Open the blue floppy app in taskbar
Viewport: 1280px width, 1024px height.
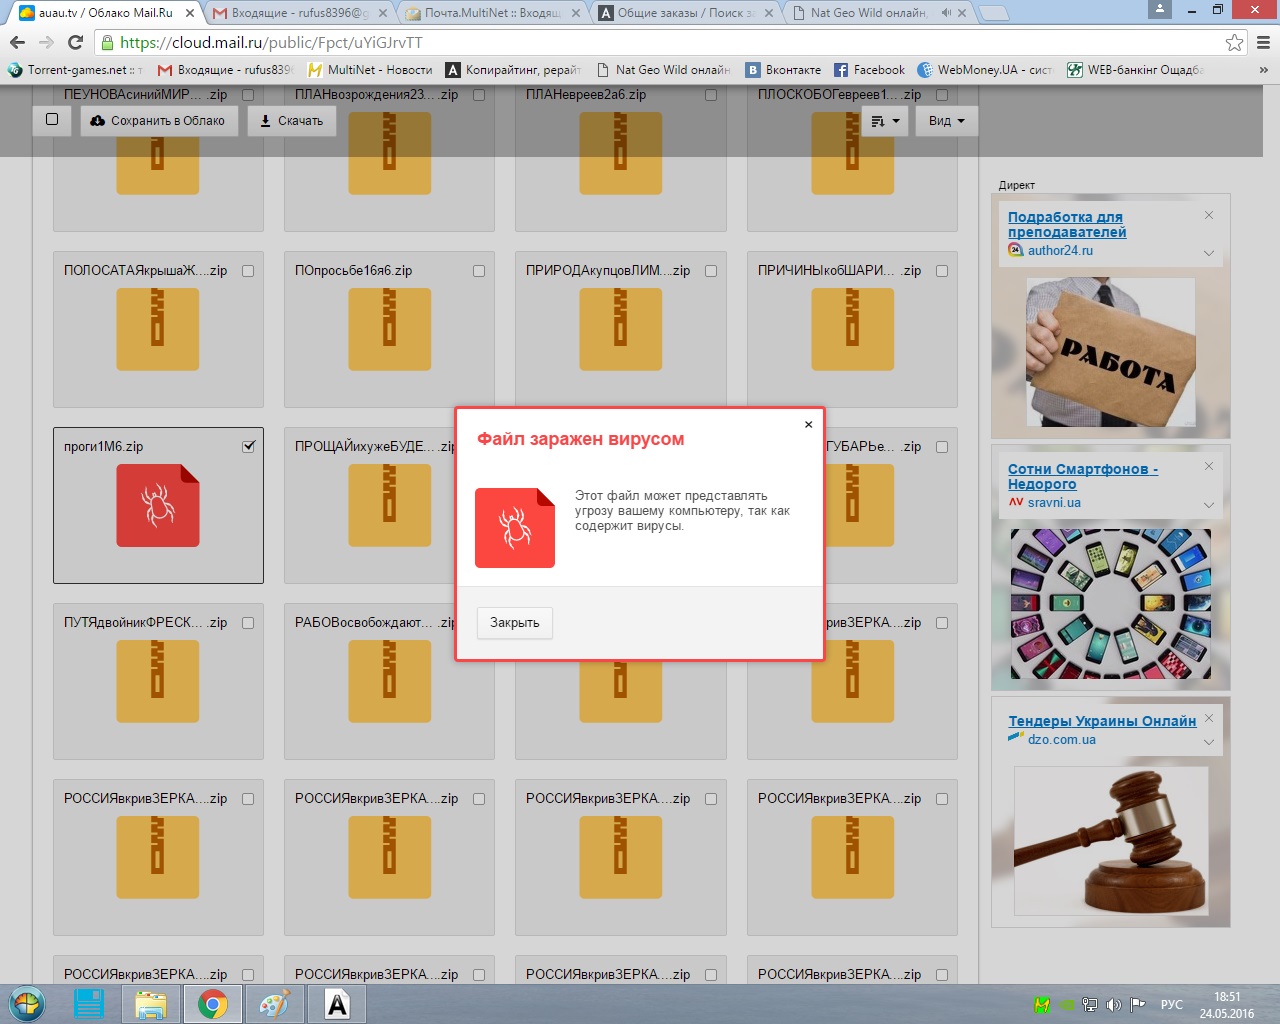89,1004
